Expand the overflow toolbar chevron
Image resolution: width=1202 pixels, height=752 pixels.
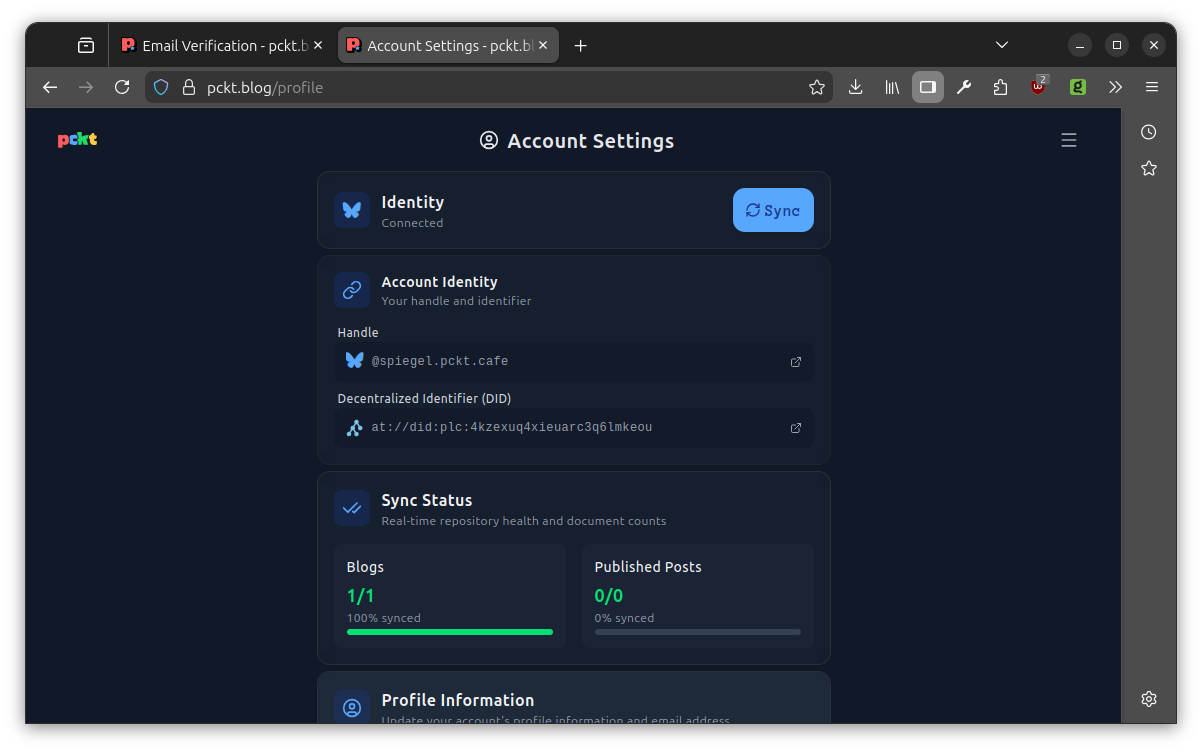(1115, 87)
